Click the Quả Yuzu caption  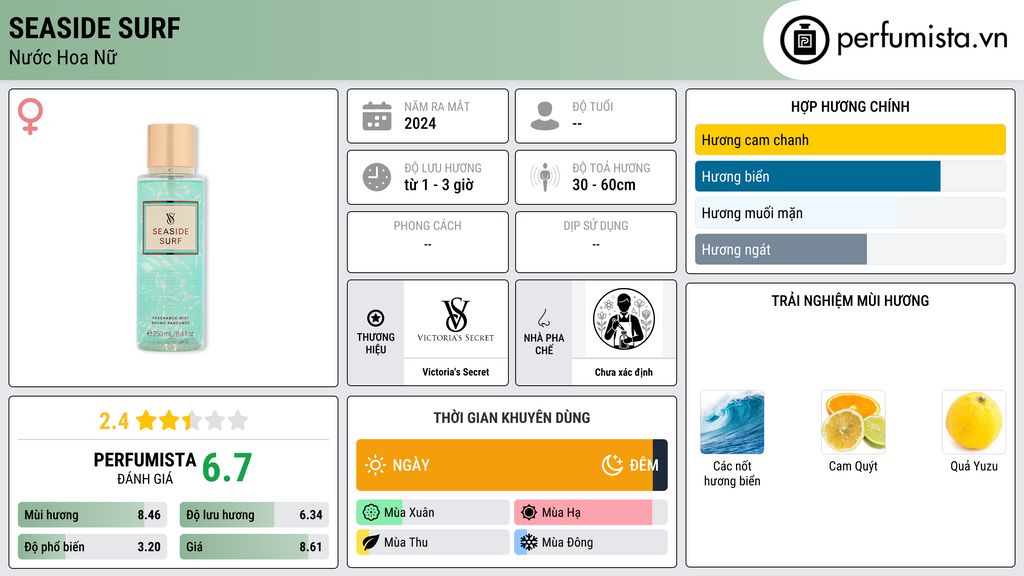(x=974, y=466)
